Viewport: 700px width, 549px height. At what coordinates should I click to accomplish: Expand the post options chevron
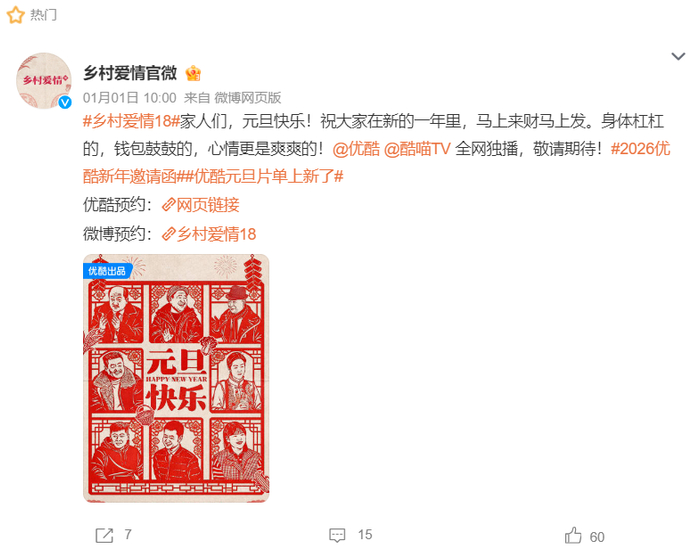point(678,56)
